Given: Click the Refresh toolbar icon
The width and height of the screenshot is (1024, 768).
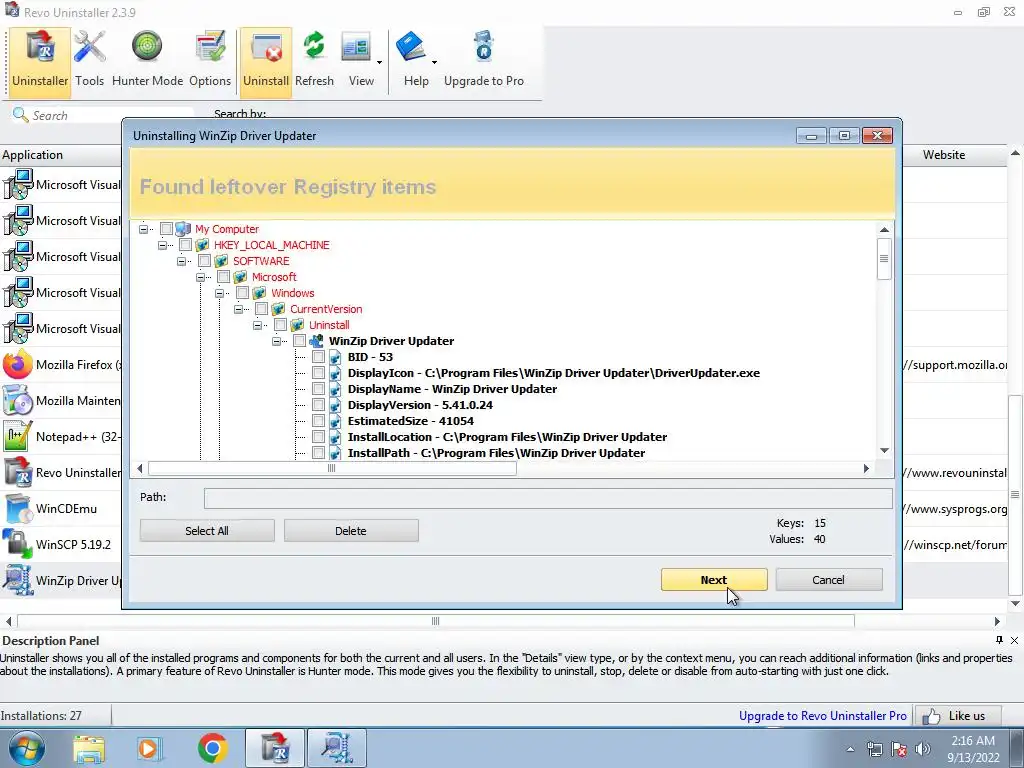Looking at the screenshot, I should [314, 47].
